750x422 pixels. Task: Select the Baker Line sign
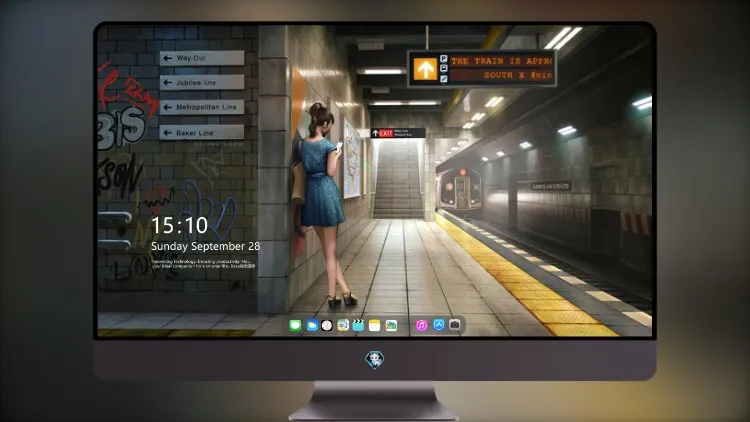click(x=202, y=133)
